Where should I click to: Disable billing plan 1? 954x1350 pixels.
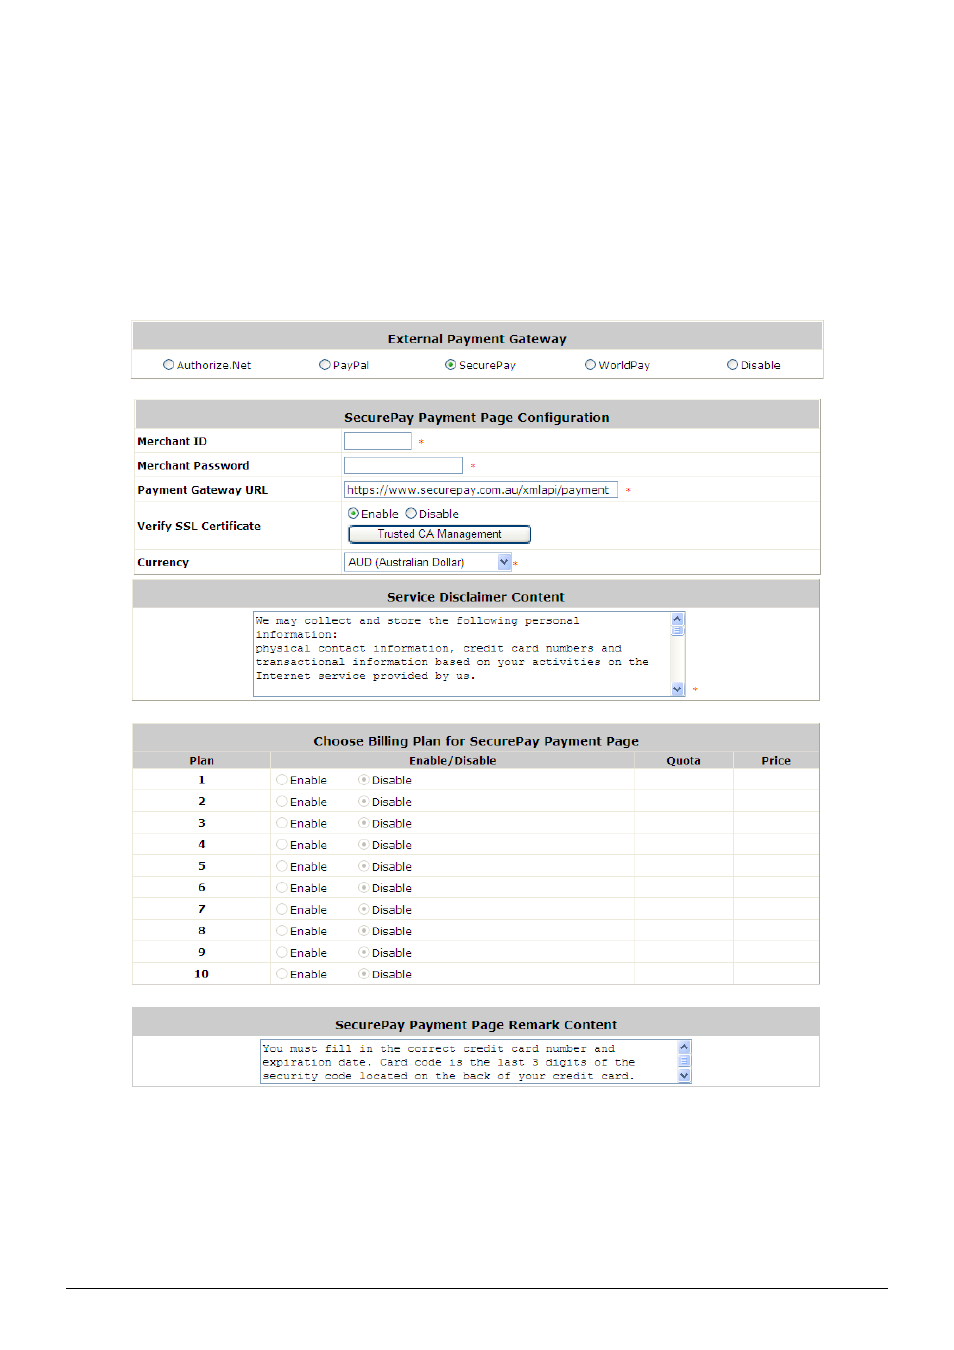pos(364,780)
